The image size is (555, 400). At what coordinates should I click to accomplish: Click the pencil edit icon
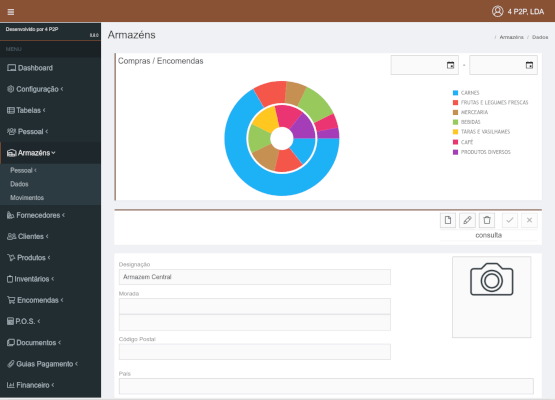(467, 220)
